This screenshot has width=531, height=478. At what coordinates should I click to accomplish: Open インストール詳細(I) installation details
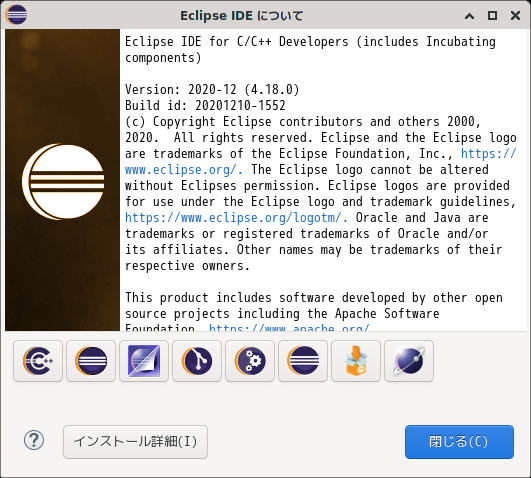point(135,442)
